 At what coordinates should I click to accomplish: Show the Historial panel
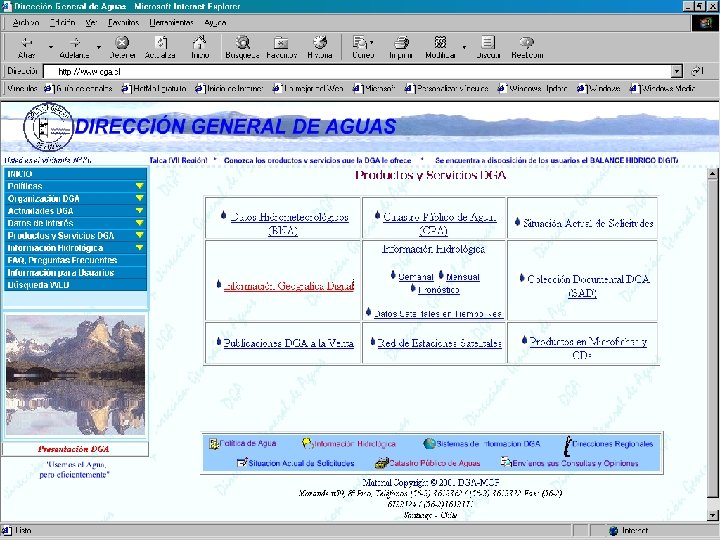point(320,47)
